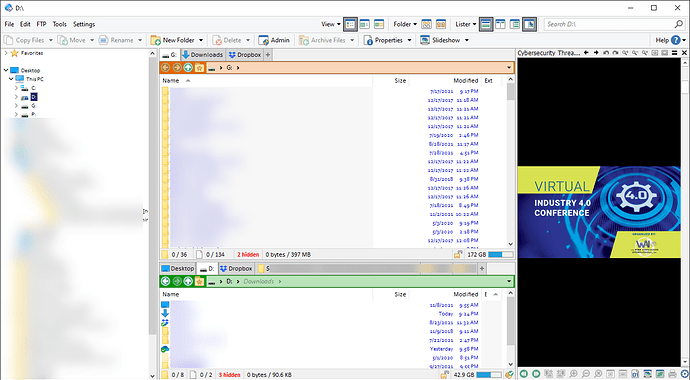Toggle dual horizontal Lister layout
The image size is (690, 380).
(x=486, y=24)
